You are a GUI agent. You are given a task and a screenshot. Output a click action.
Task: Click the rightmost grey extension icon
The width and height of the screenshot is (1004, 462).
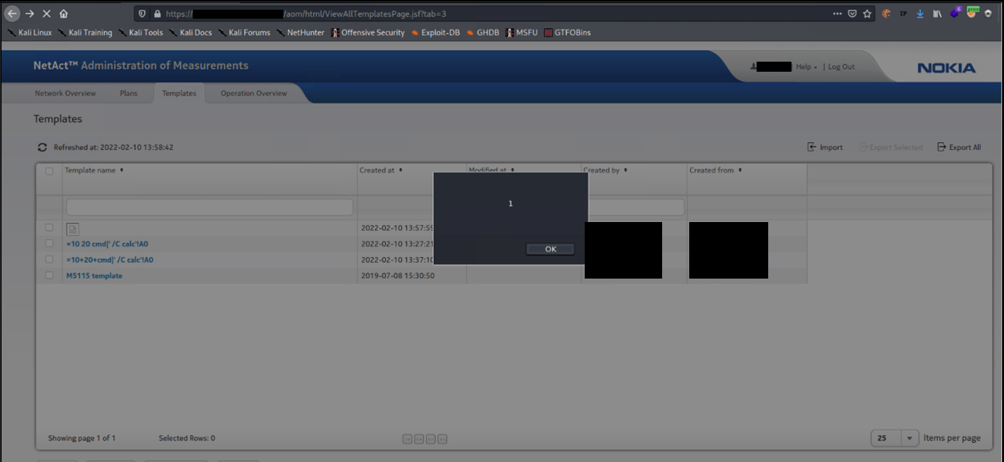point(988,13)
